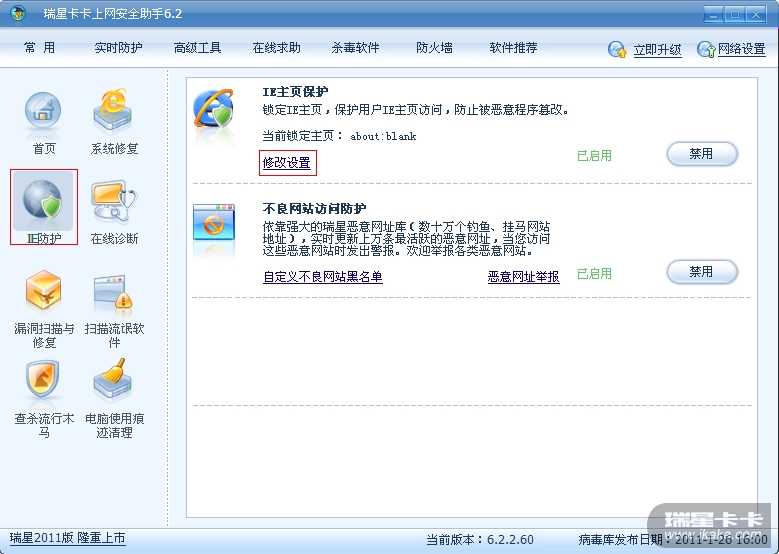Minimize the Rising Kaka window
Viewport: 779px width, 554px height.
click(x=714, y=14)
